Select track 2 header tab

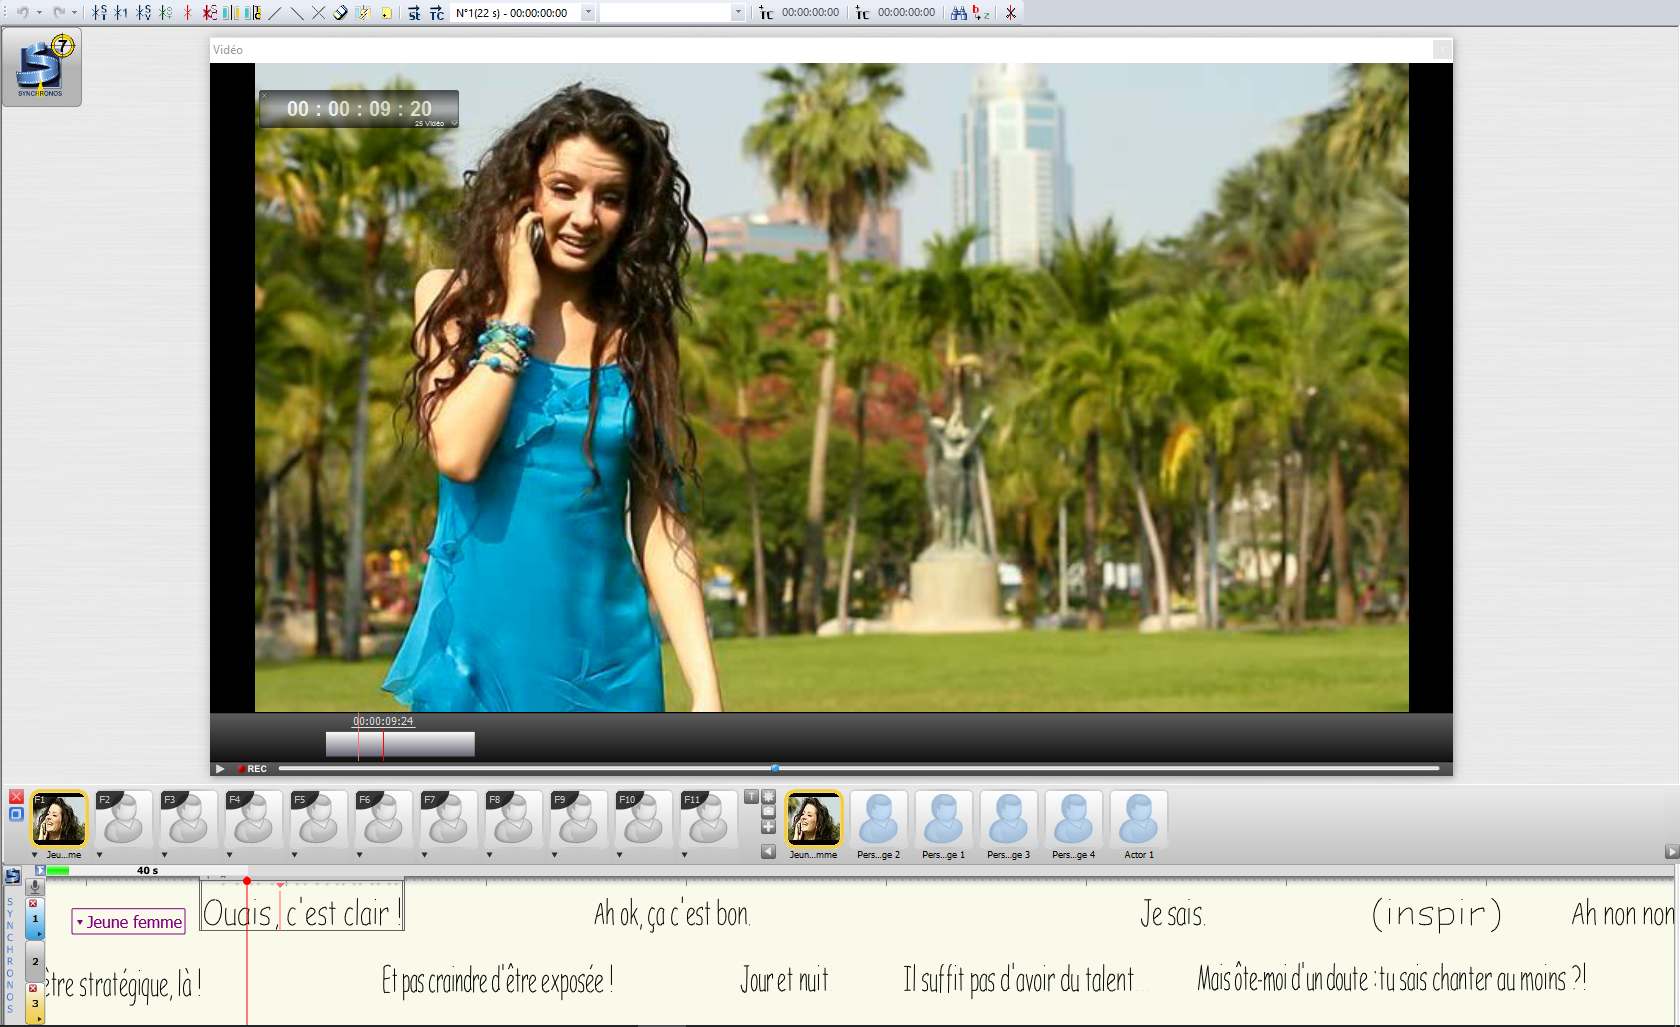(x=35, y=961)
